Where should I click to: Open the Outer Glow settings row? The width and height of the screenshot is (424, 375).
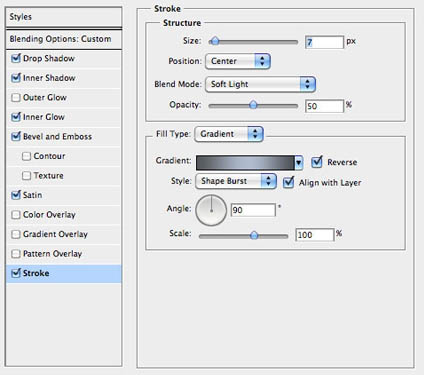64,98
